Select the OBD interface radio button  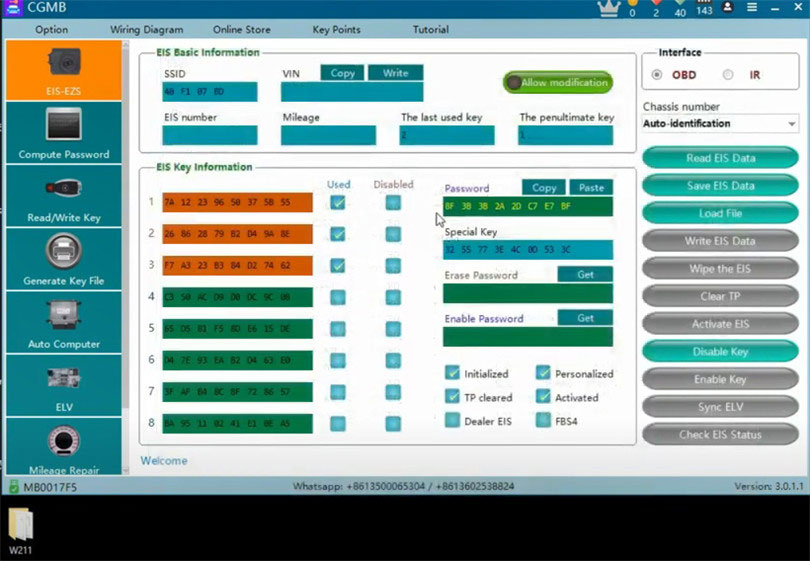point(657,75)
